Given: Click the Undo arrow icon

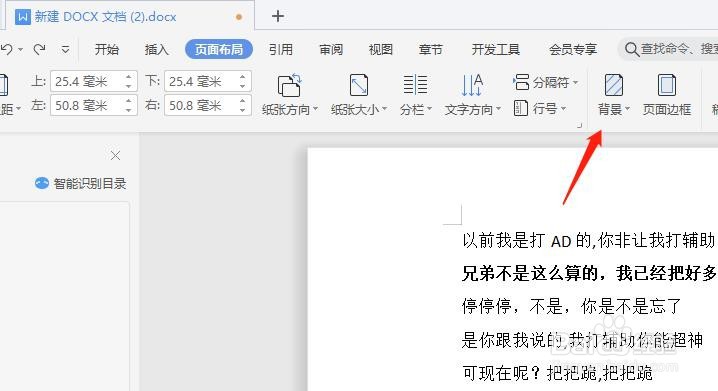Looking at the screenshot, I should pyautogui.click(x=6, y=49).
